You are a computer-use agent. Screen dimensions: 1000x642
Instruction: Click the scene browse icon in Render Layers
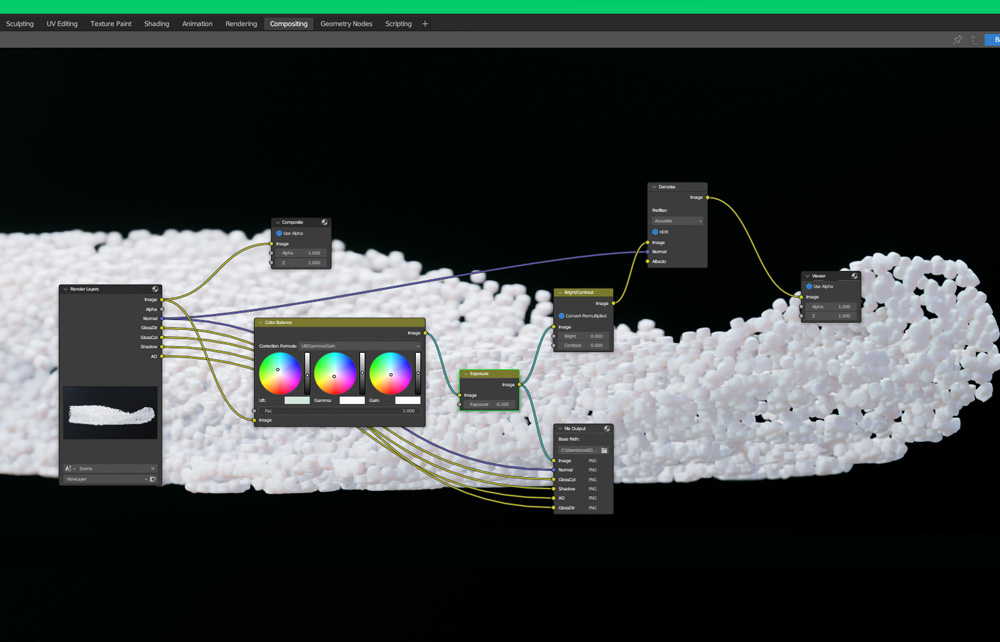(69, 468)
